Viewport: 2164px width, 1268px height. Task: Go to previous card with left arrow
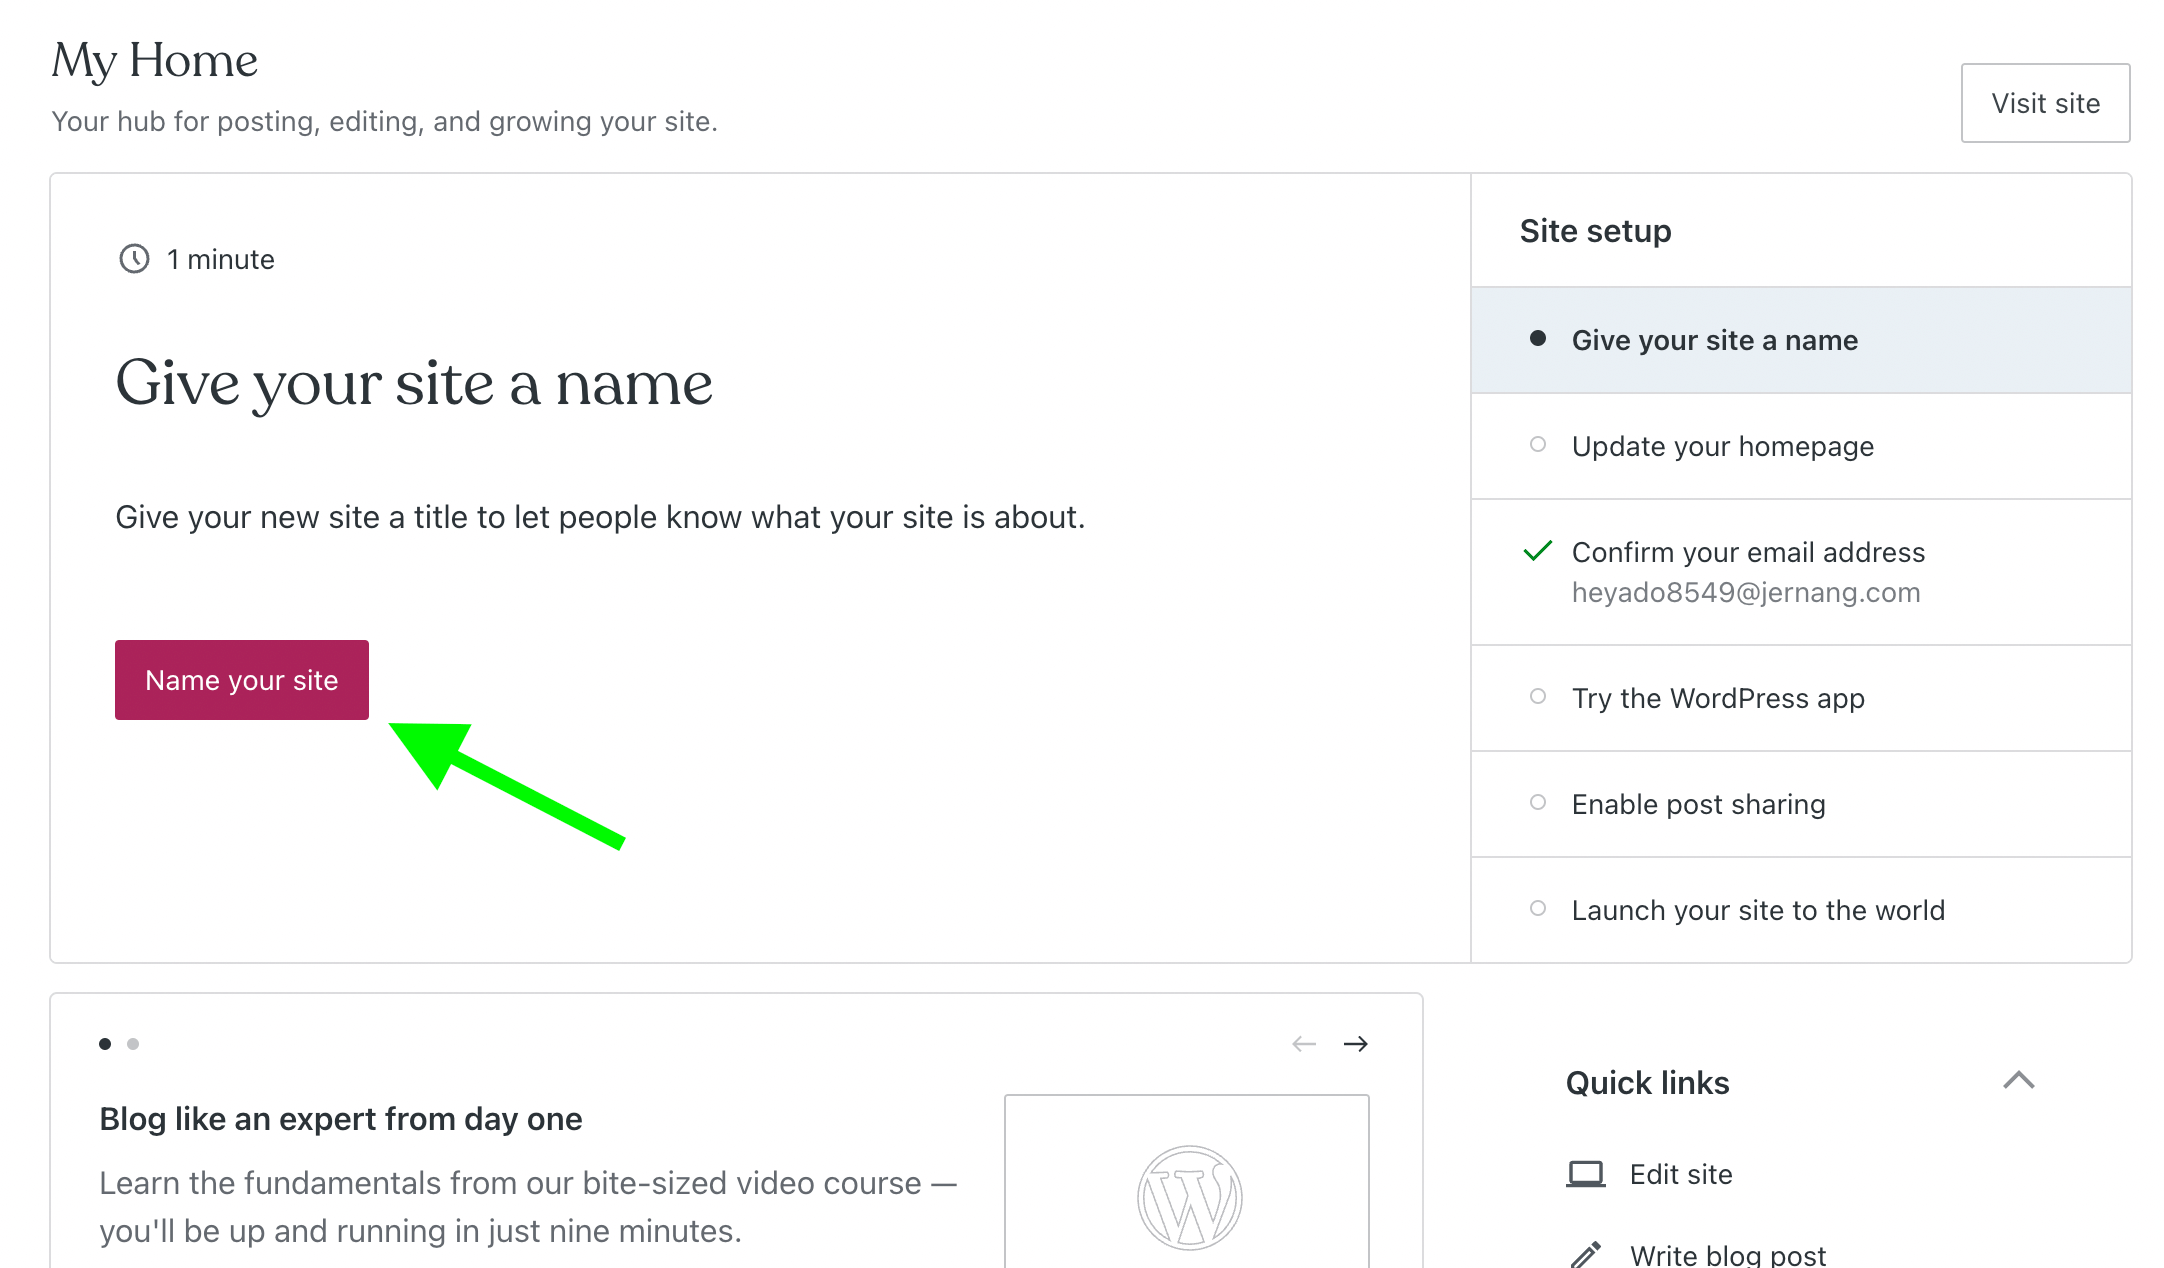click(1303, 1044)
